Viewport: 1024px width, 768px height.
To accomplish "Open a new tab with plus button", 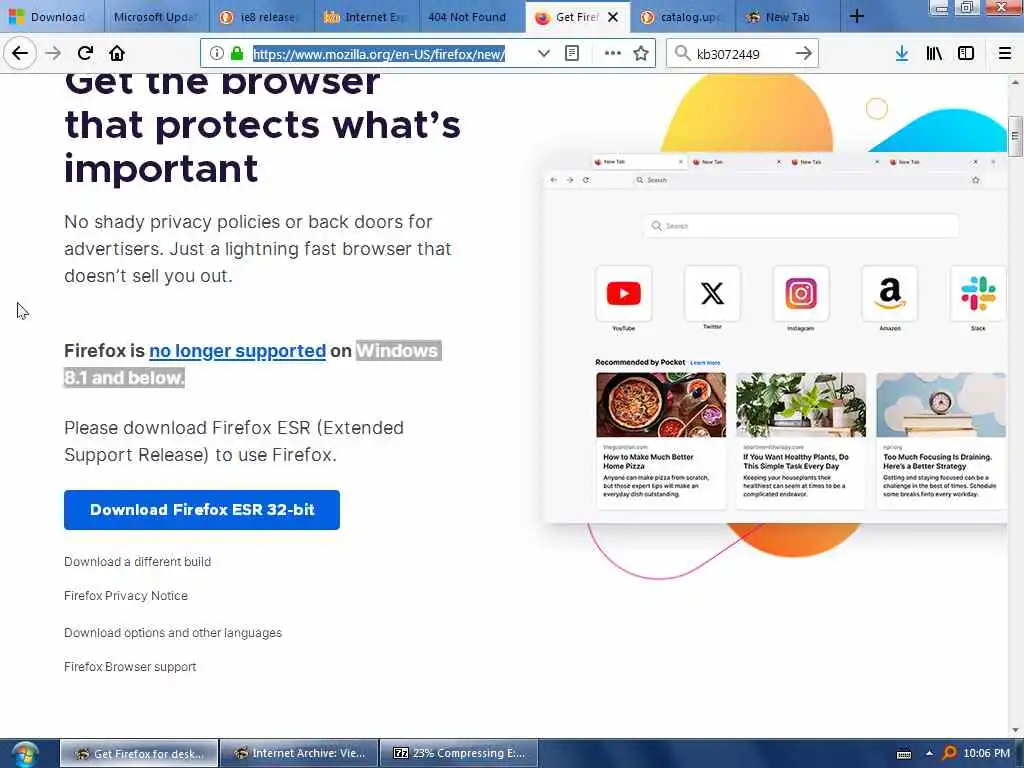I will (857, 16).
